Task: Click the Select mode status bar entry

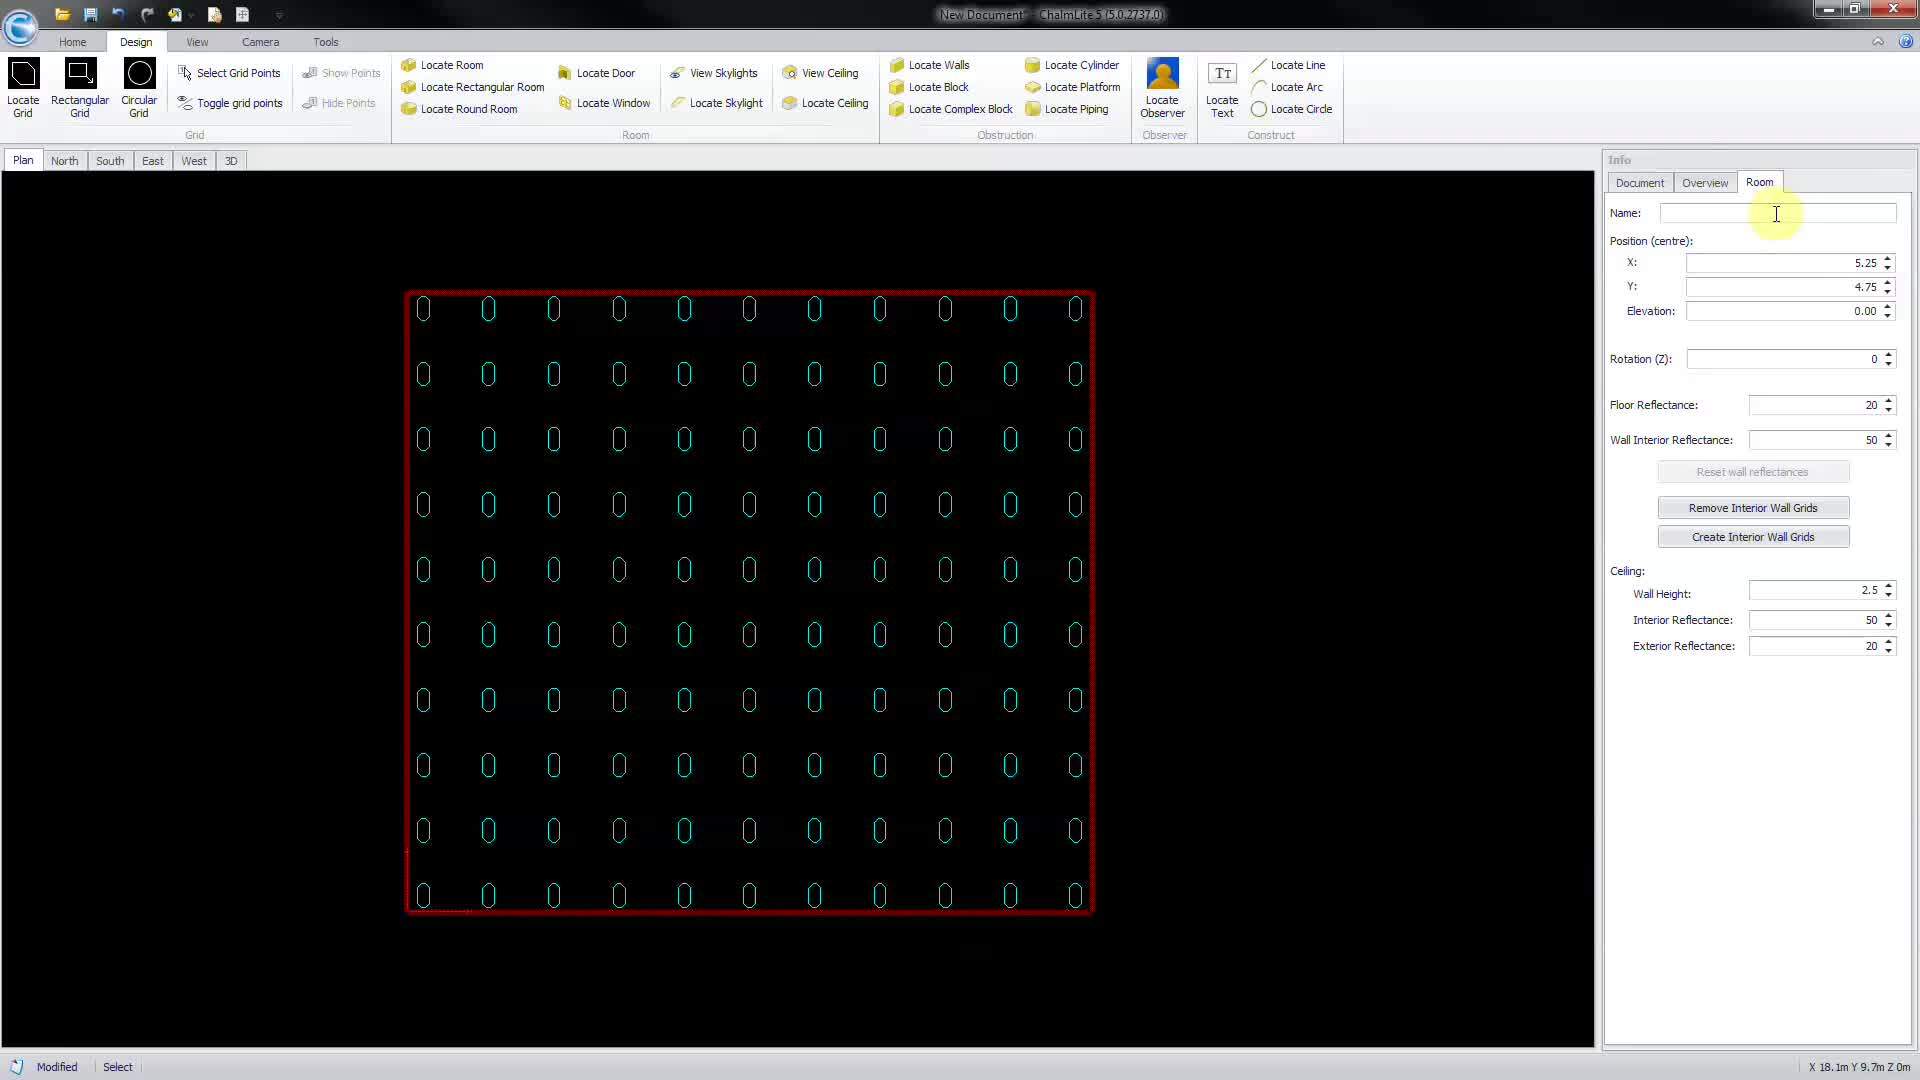Action: [x=118, y=1067]
